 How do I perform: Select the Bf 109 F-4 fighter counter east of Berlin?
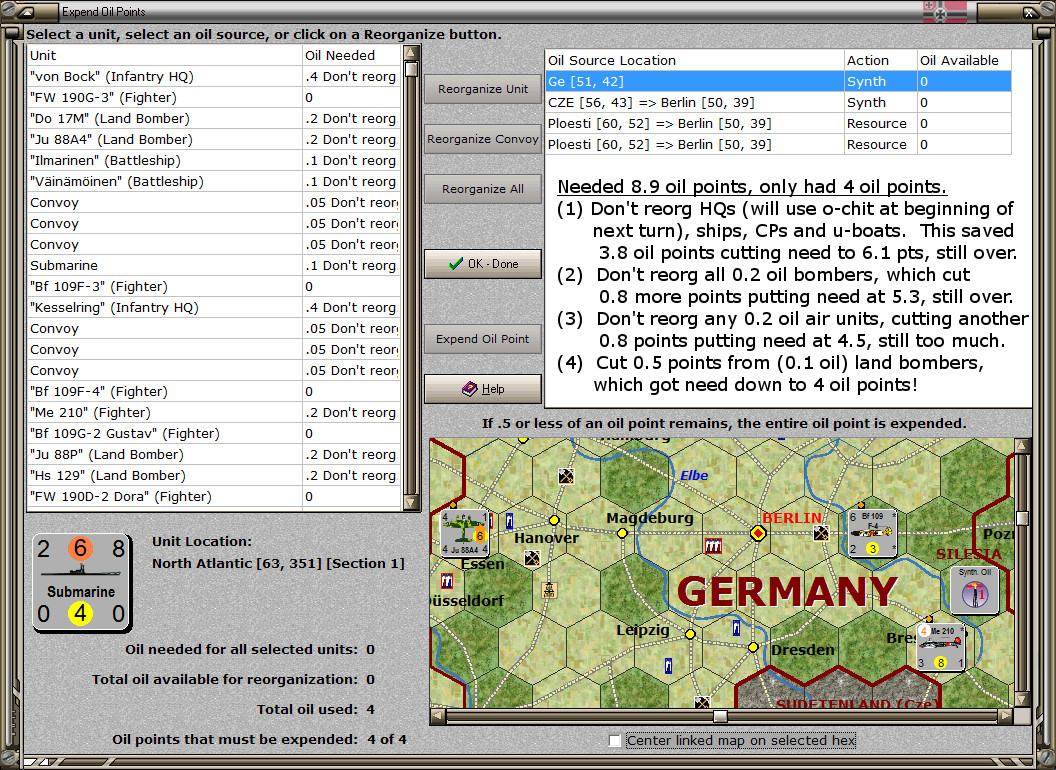[872, 533]
